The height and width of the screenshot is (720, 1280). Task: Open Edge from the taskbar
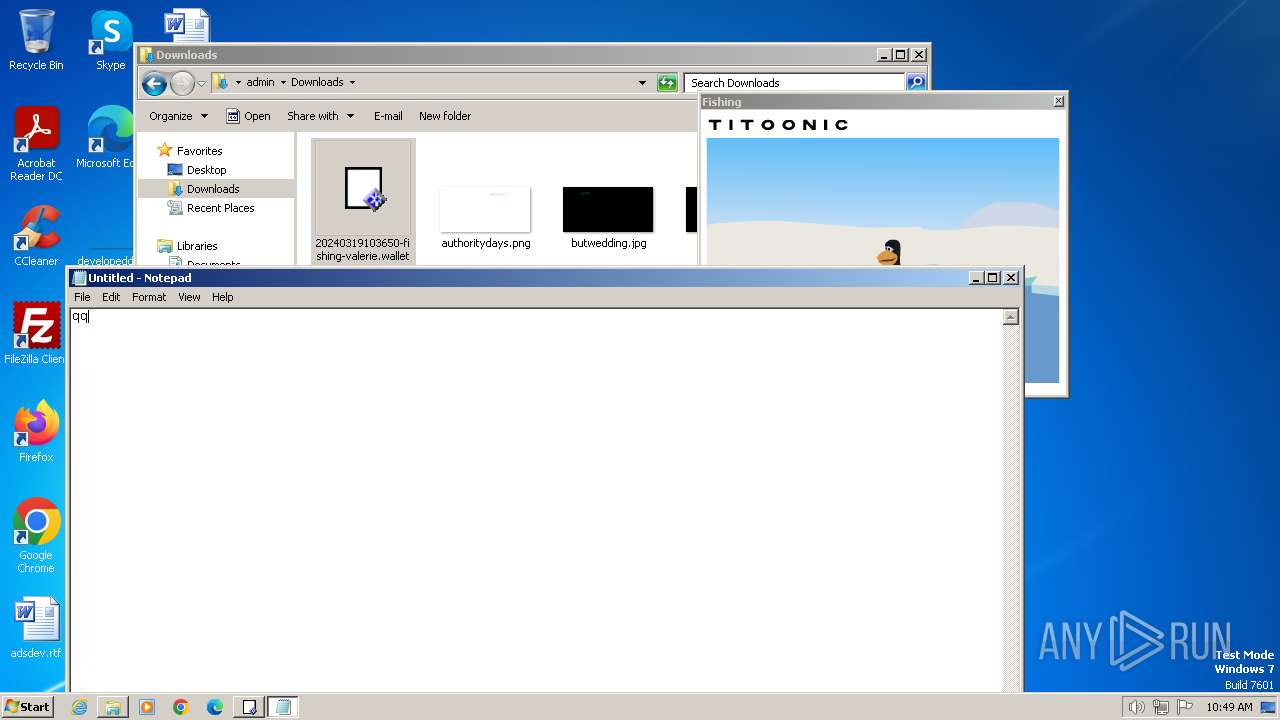(x=215, y=707)
